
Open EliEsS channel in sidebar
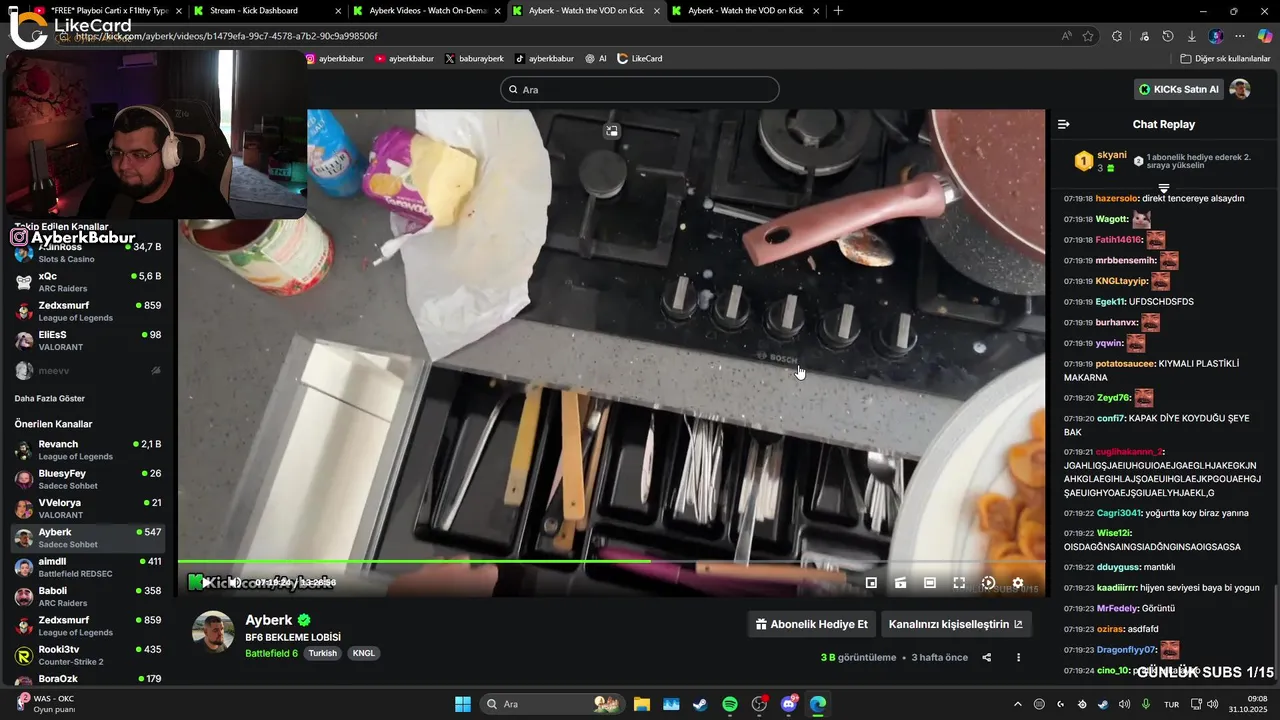coord(88,341)
